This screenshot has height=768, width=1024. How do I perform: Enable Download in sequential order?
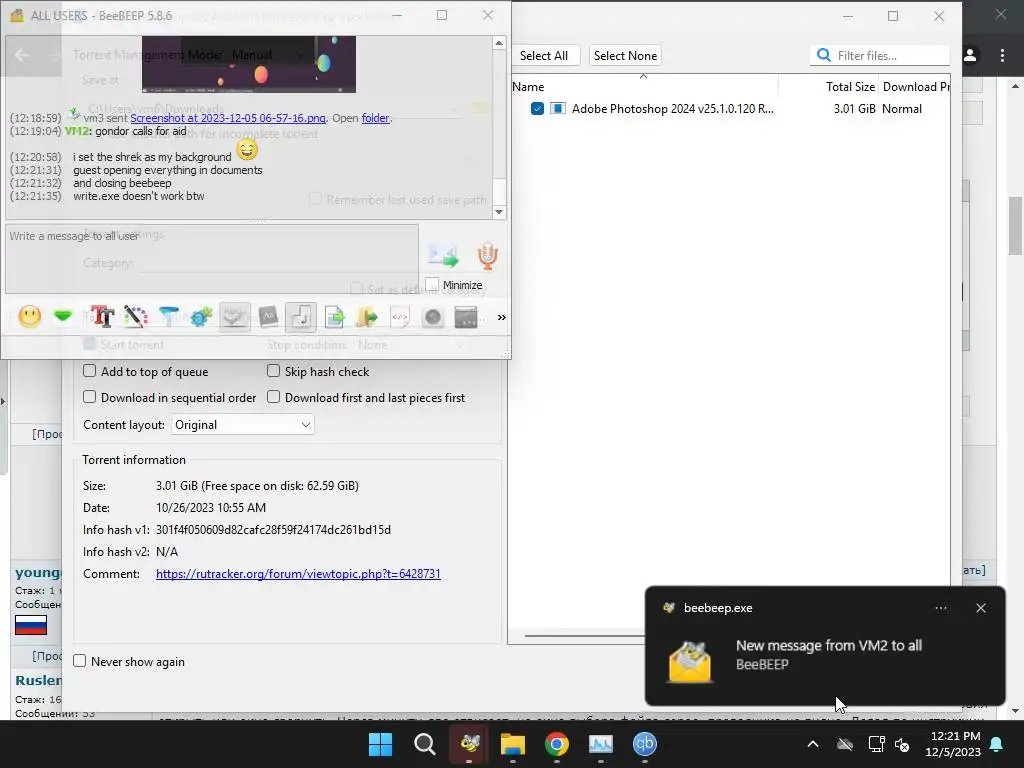point(89,397)
